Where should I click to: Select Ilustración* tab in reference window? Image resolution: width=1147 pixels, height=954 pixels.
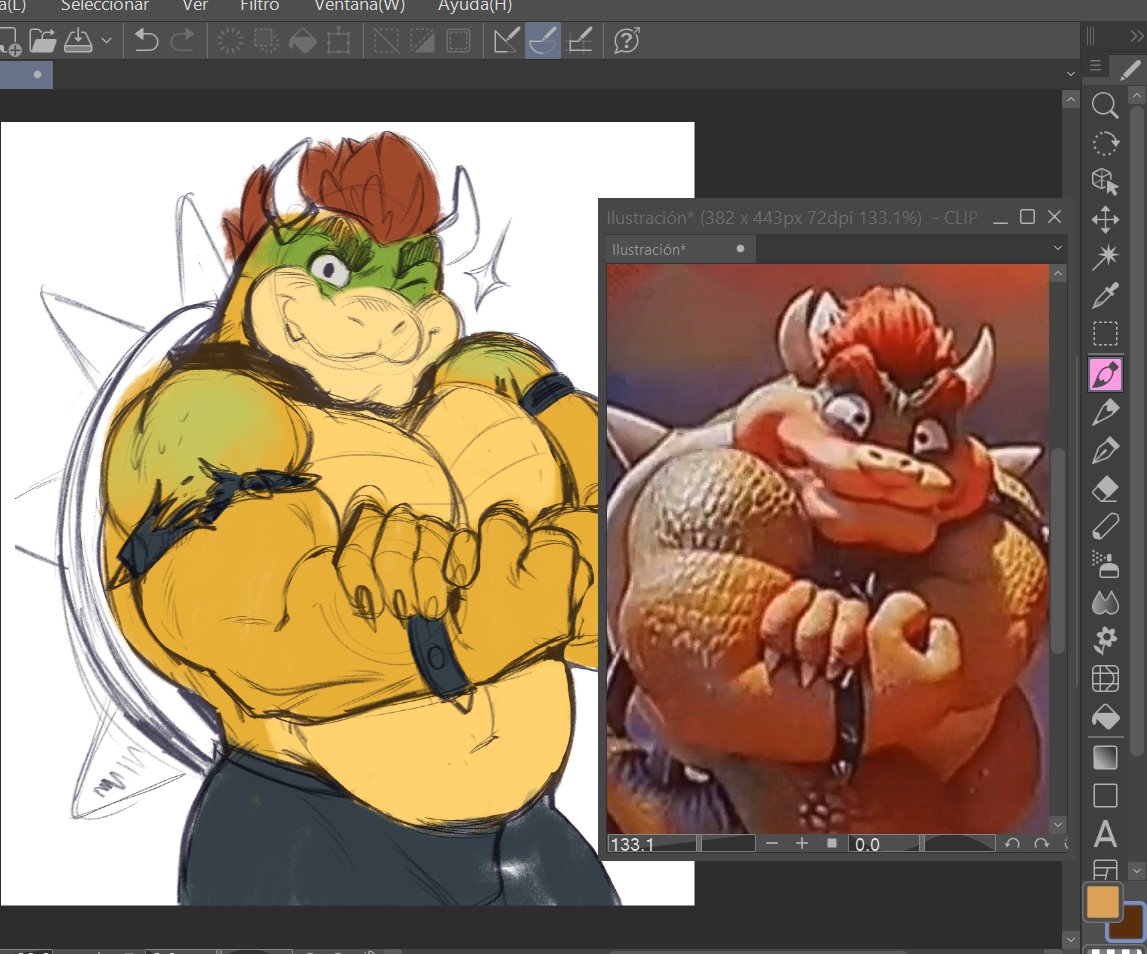pyautogui.click(x=680, y=249)
